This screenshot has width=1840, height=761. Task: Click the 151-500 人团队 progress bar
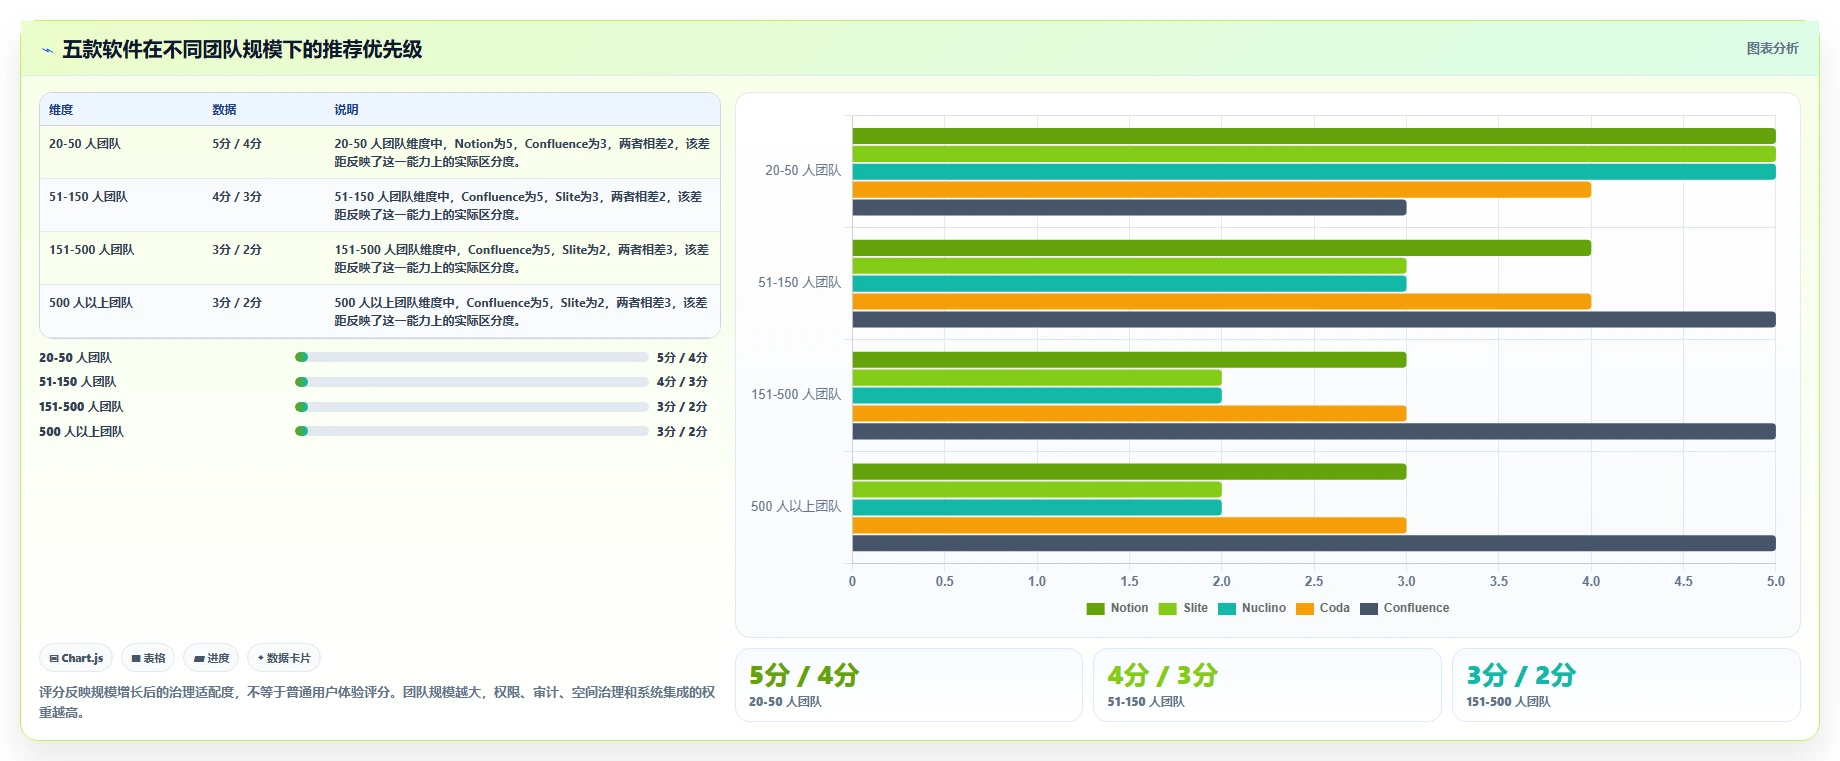click(x=472, y=407)
